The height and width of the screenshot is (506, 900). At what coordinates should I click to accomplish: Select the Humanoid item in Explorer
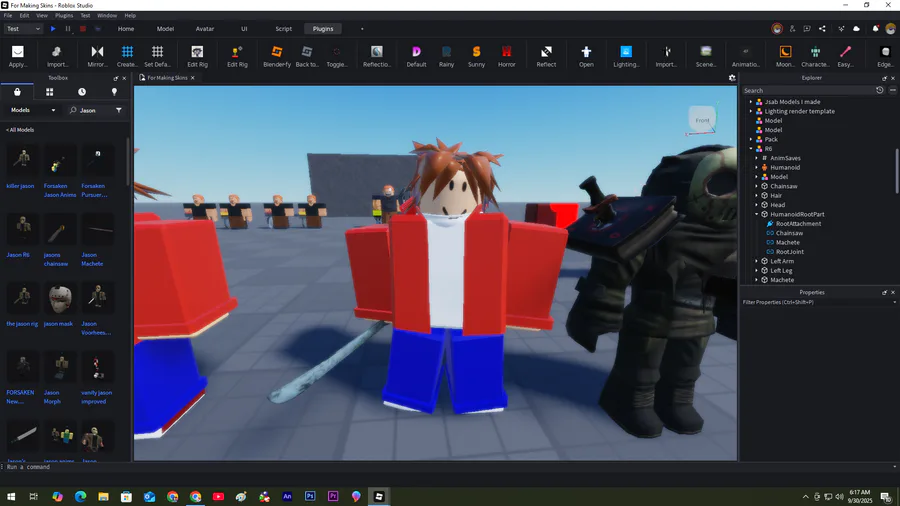[x=785, y=168]
